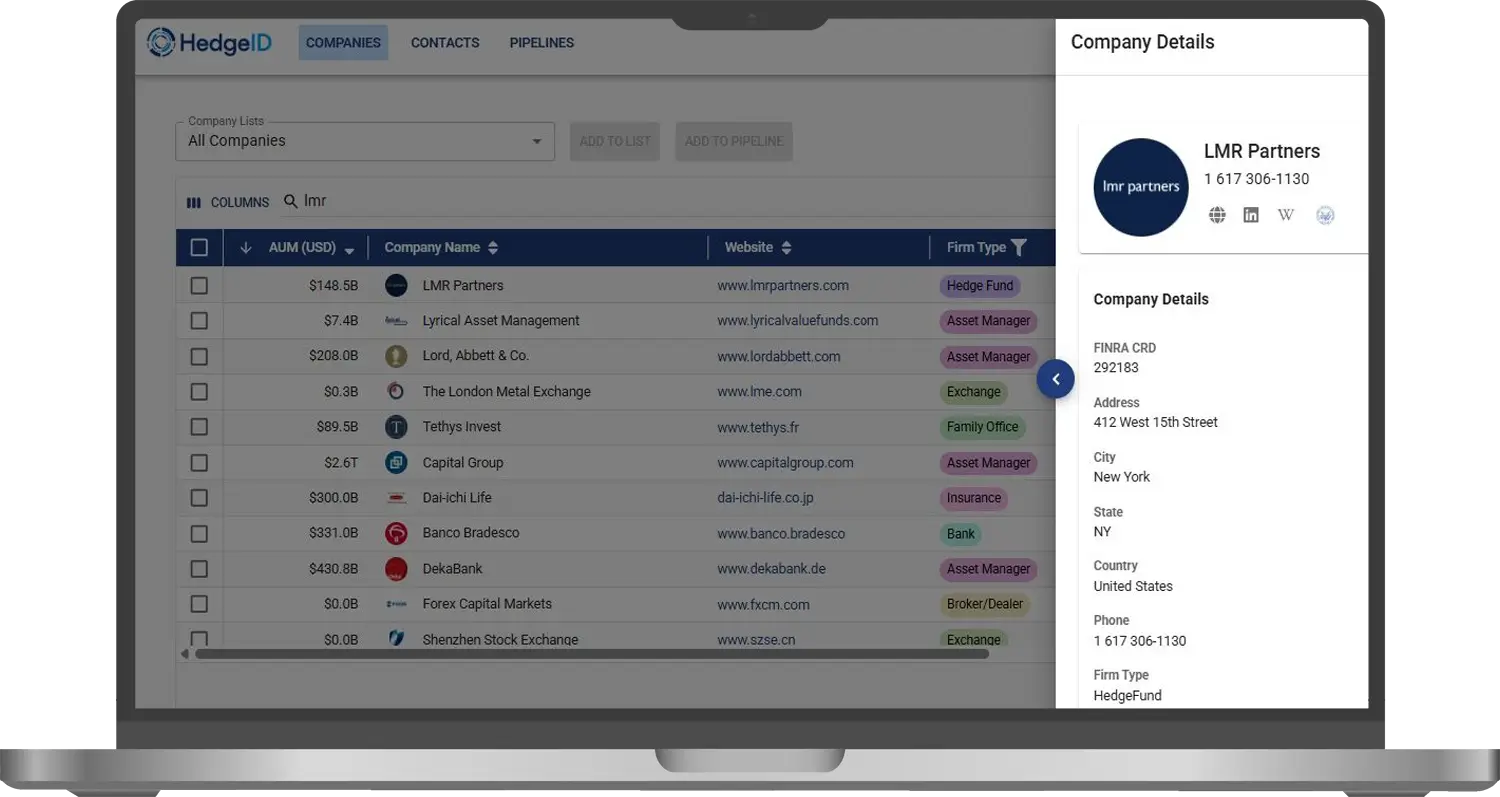Click the horizontal table scrollbar
This screenshot has height=797, width=1500.
[591, 654]
